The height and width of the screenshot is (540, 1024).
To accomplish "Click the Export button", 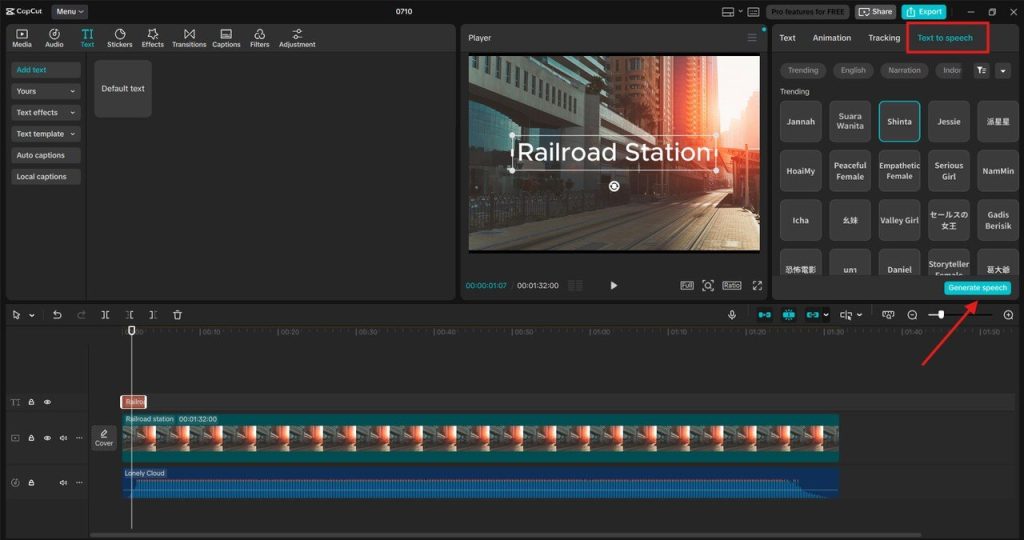I will (x=923, y=12).
